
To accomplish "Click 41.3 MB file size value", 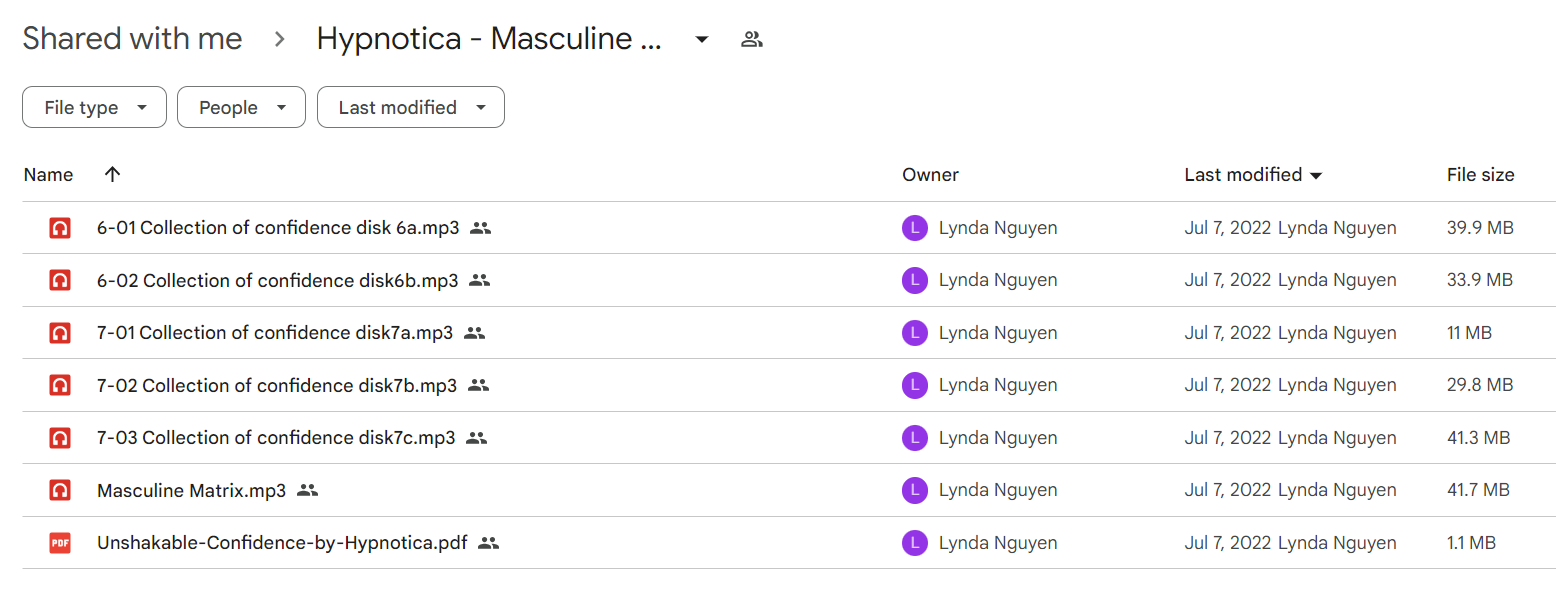I will point(1478,438).
